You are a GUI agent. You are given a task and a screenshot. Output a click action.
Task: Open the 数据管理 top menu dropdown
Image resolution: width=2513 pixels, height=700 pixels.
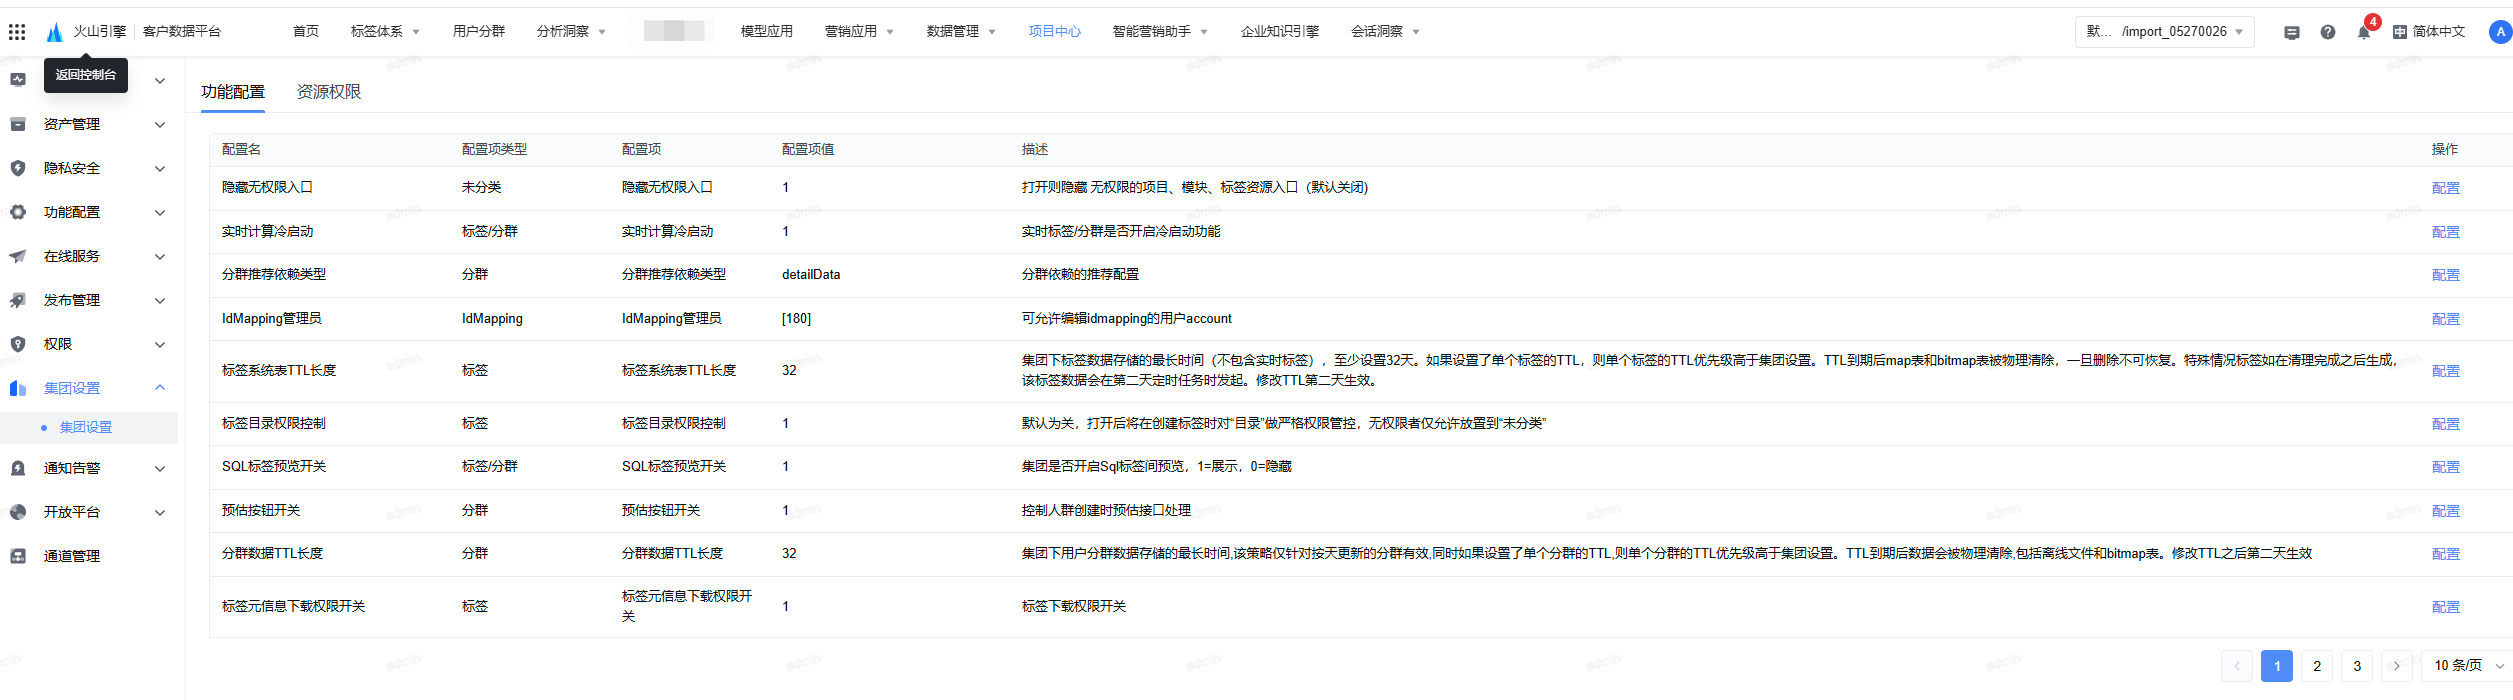pos(962,32)
